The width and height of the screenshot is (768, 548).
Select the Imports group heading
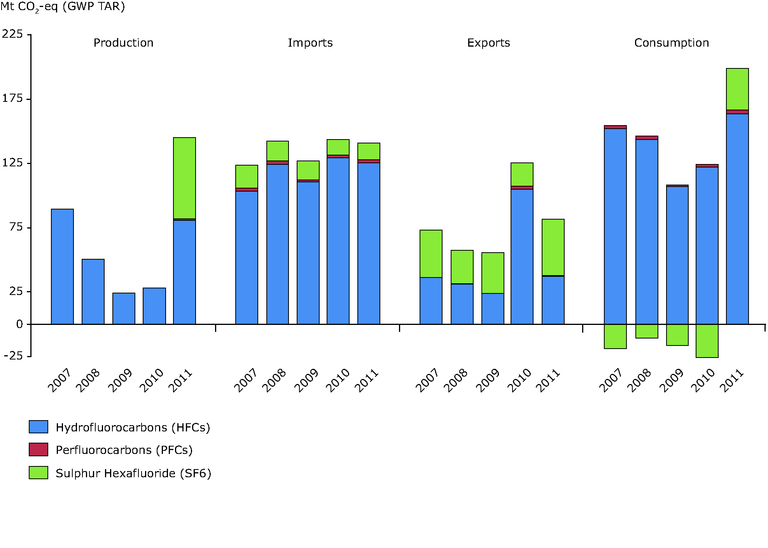[x=310, y=43]
